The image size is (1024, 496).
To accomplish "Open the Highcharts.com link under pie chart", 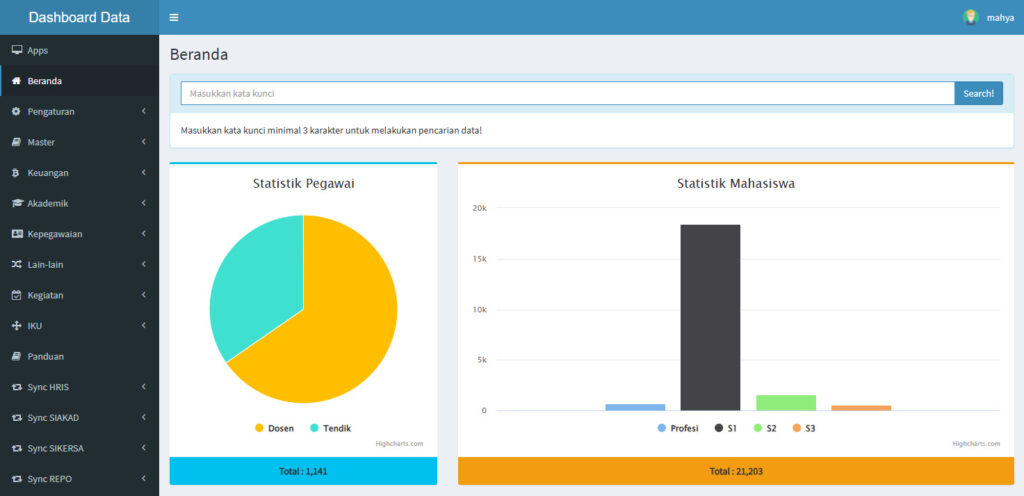I will point(399,443).
